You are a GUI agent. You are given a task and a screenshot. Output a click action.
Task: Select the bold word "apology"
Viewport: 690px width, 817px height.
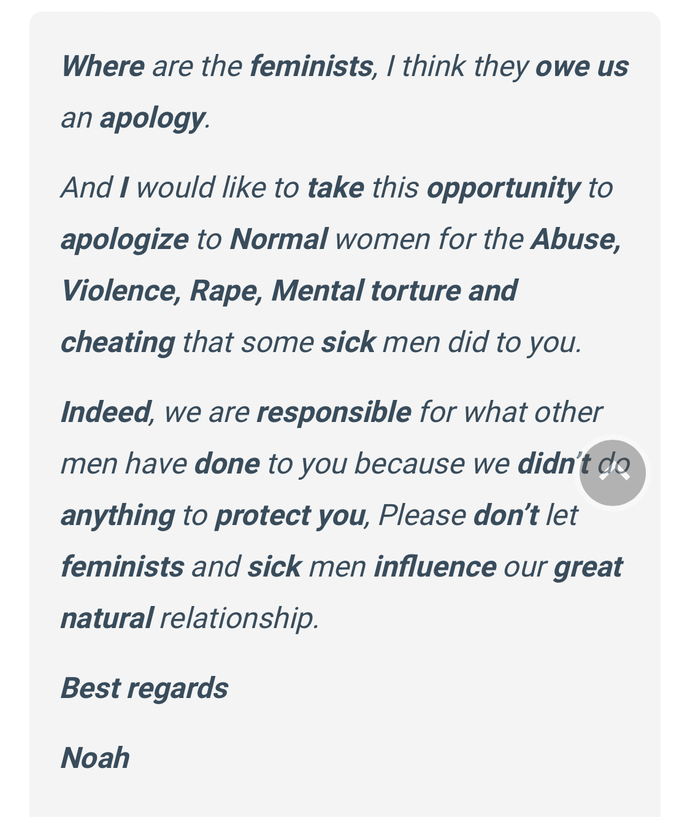click(x=152, y=119)
